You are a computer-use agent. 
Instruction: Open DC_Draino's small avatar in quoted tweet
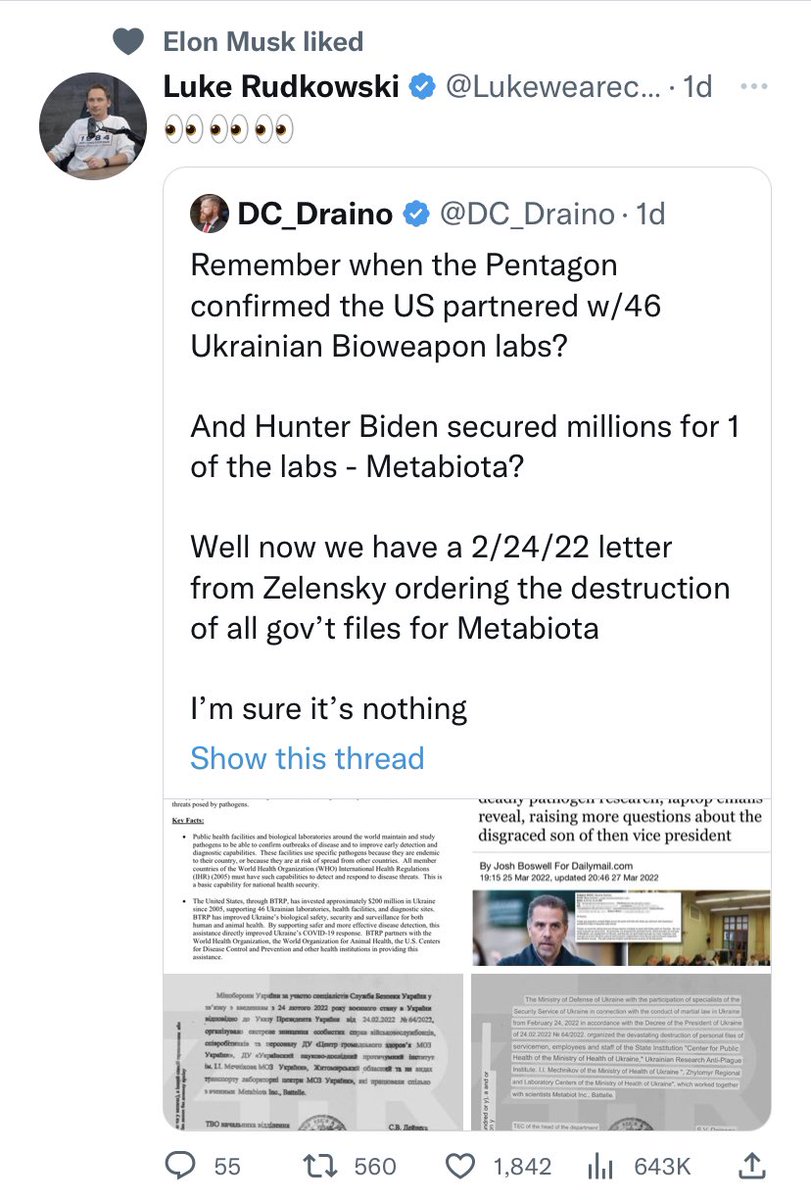click(210, 213)
